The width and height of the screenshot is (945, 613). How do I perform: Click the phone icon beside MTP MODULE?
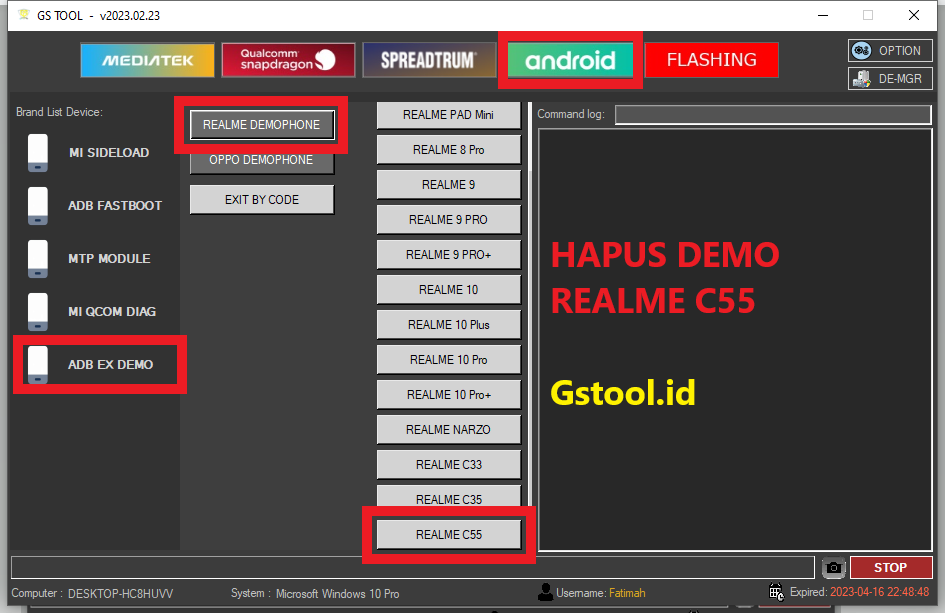38,259
